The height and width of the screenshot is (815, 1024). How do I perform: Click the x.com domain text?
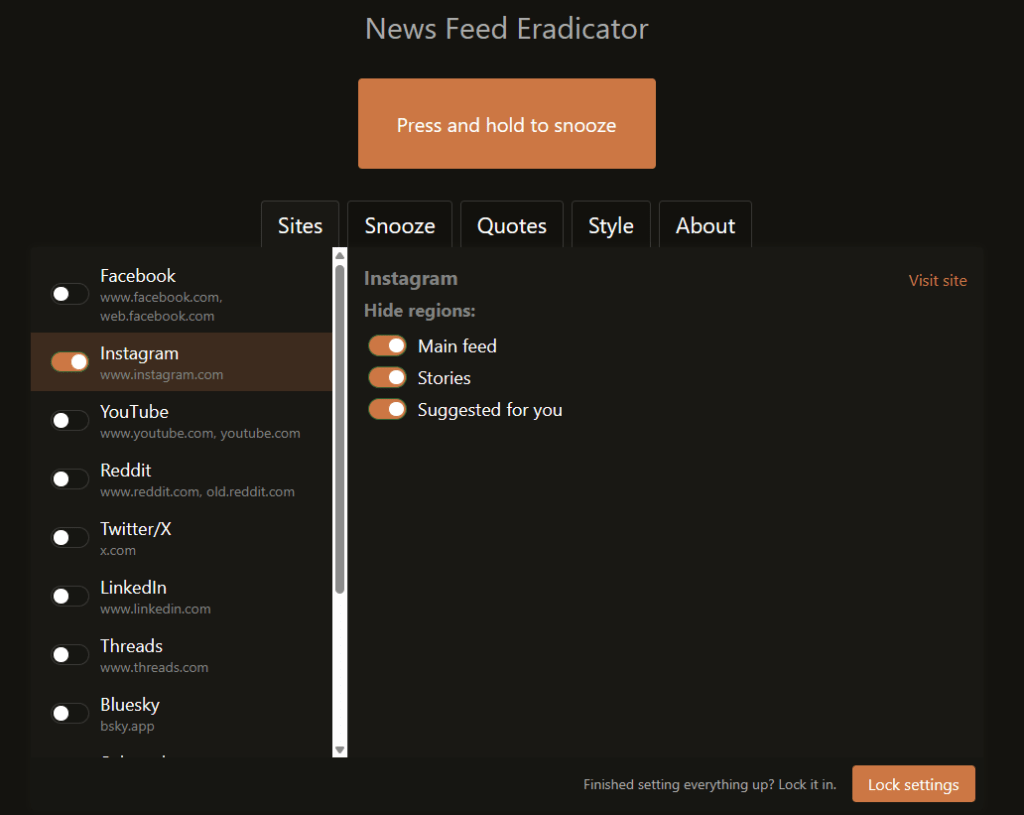[x=118, y=551]
